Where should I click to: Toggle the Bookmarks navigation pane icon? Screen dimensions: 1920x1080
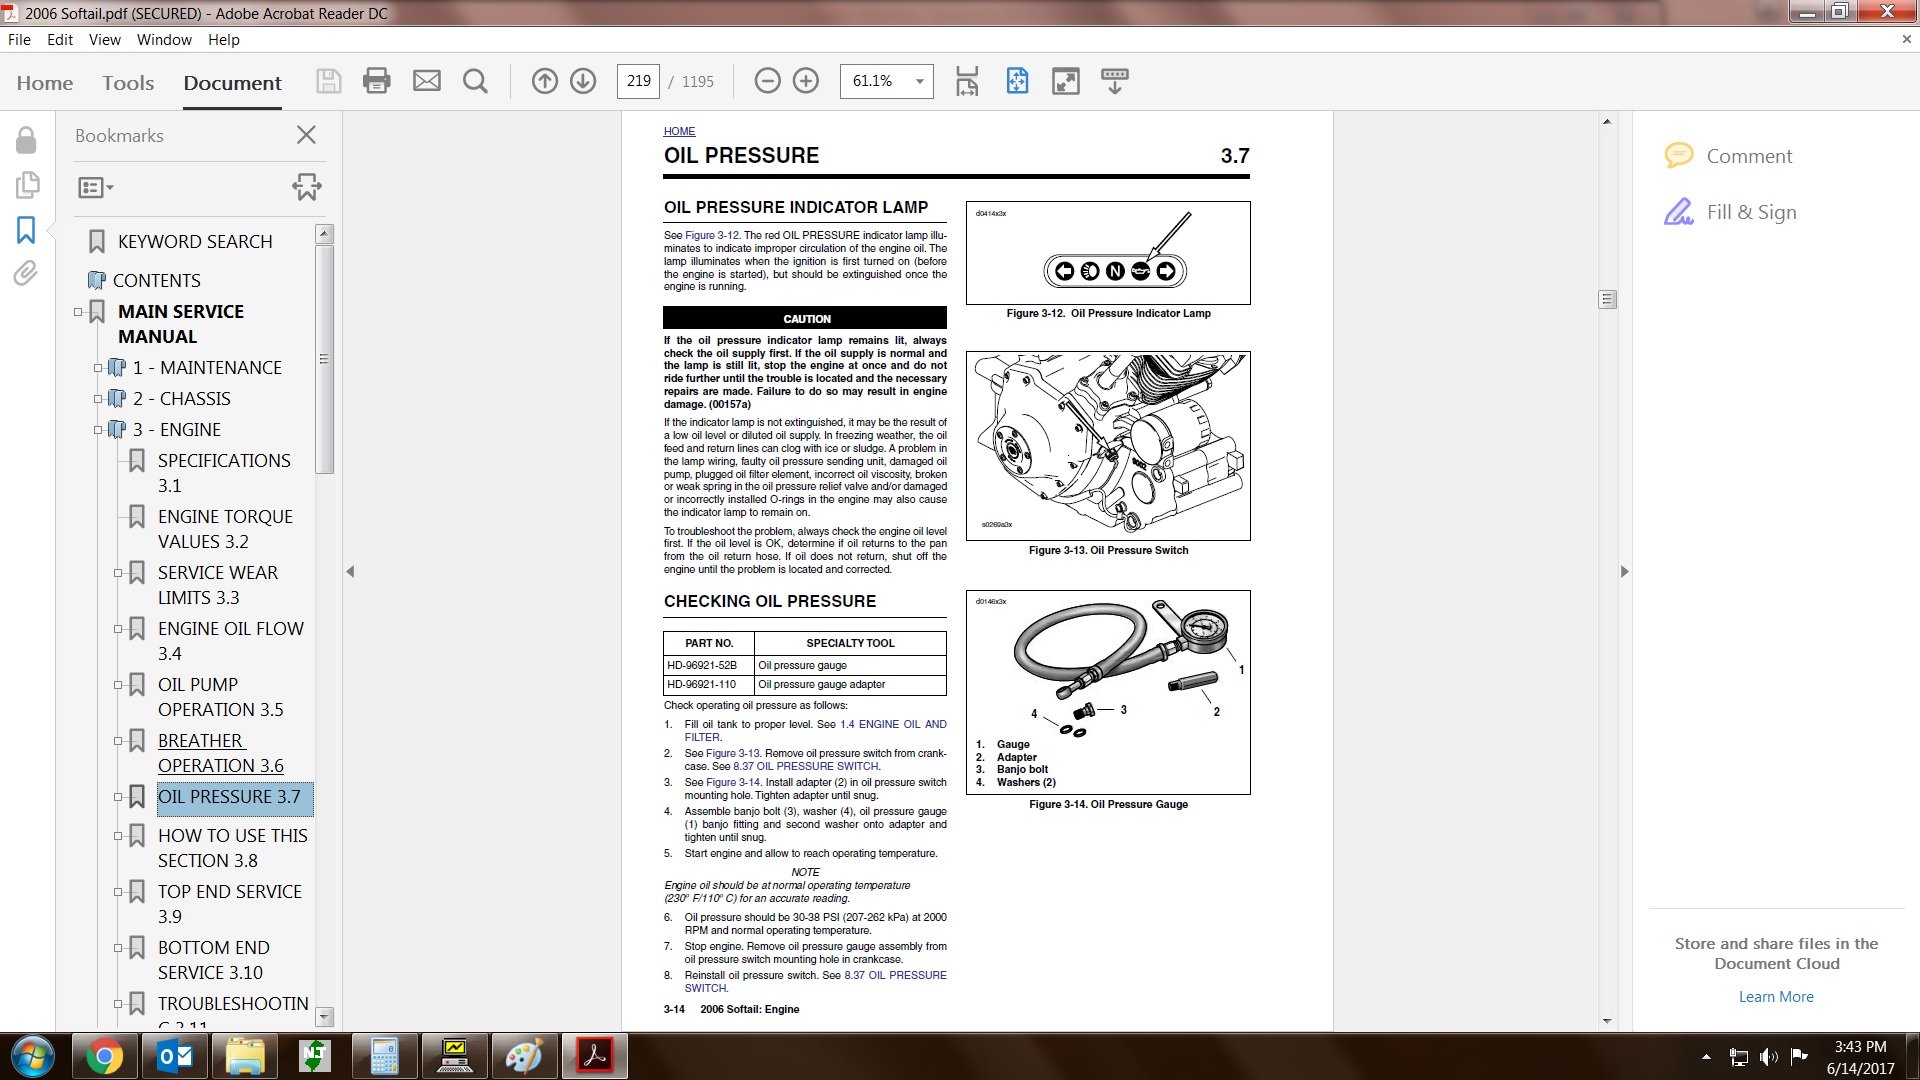click(x=26, y=230)
